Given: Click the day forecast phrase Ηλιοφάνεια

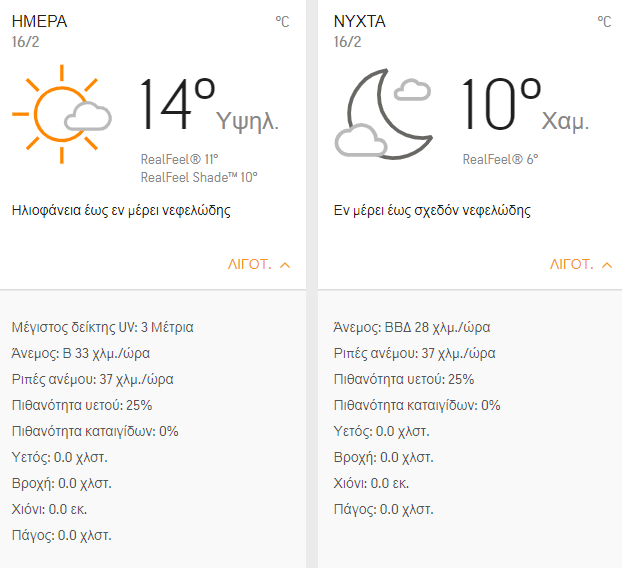Looking at the screenshot, I should coord(121,211).
